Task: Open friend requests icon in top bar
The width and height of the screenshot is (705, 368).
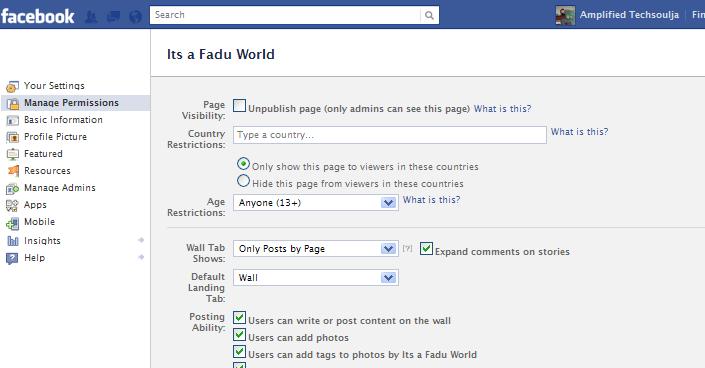Action: point(91,17)
